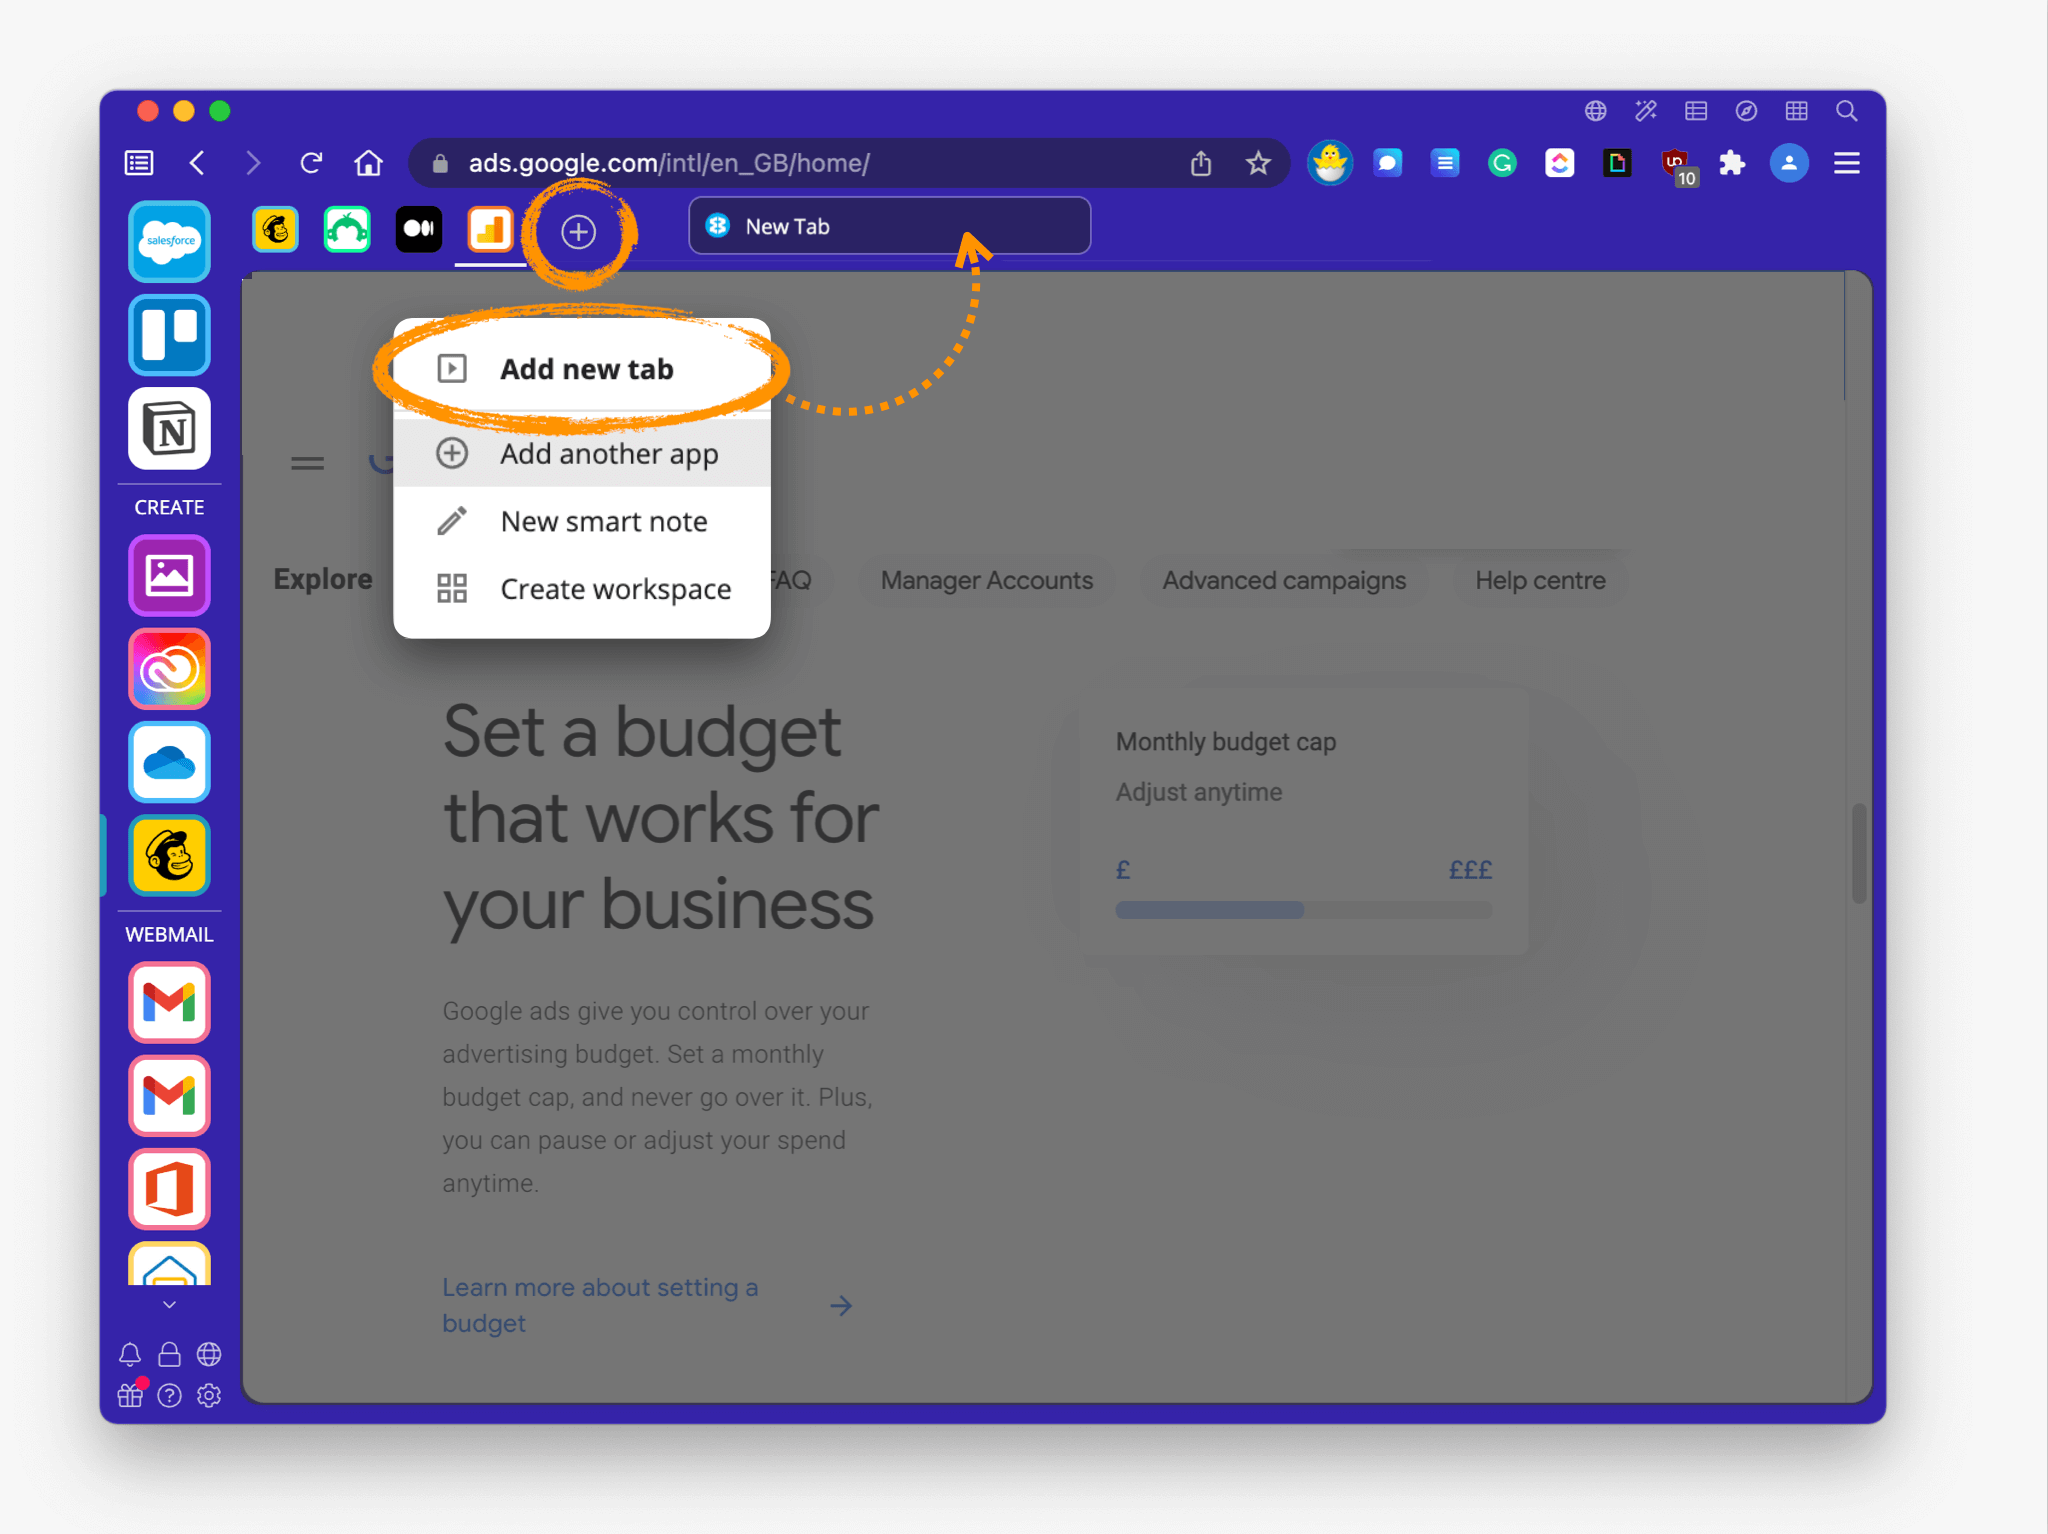
Task: Switch to the Medium tab icon
Action: [x=419, y=230]
